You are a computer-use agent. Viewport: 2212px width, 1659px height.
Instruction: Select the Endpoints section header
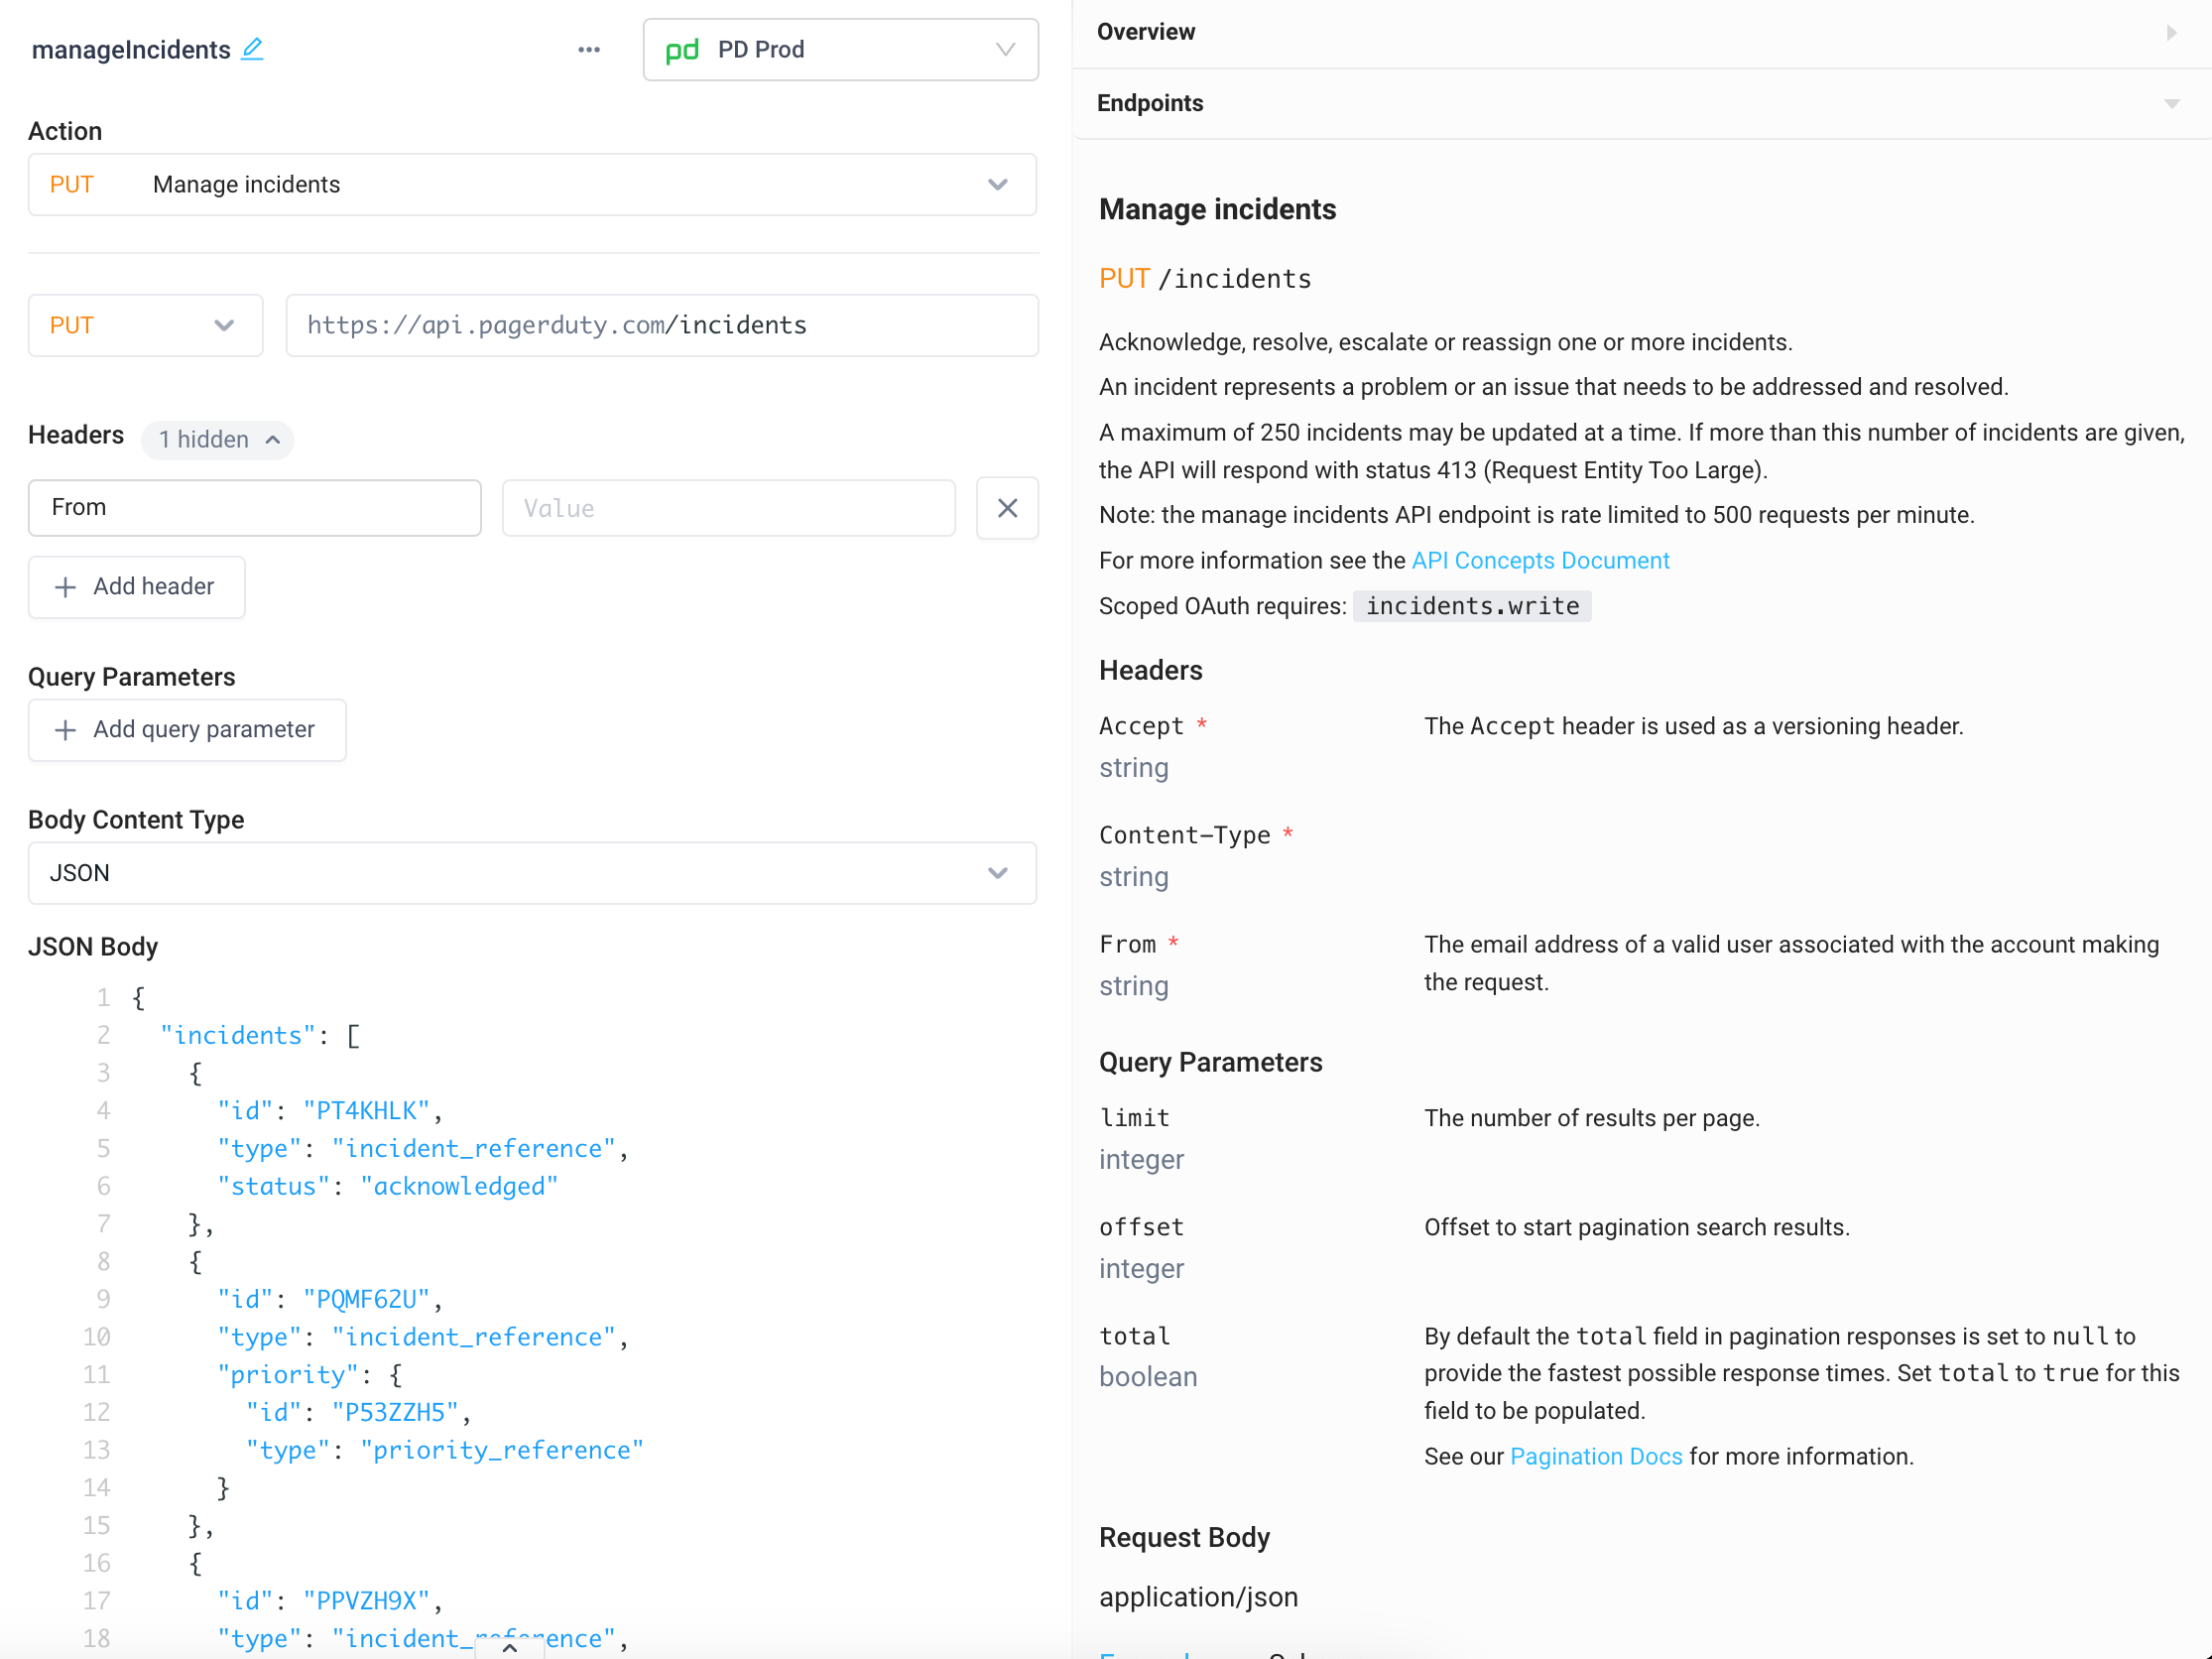pyautogui.click(x=1150, y=103)
